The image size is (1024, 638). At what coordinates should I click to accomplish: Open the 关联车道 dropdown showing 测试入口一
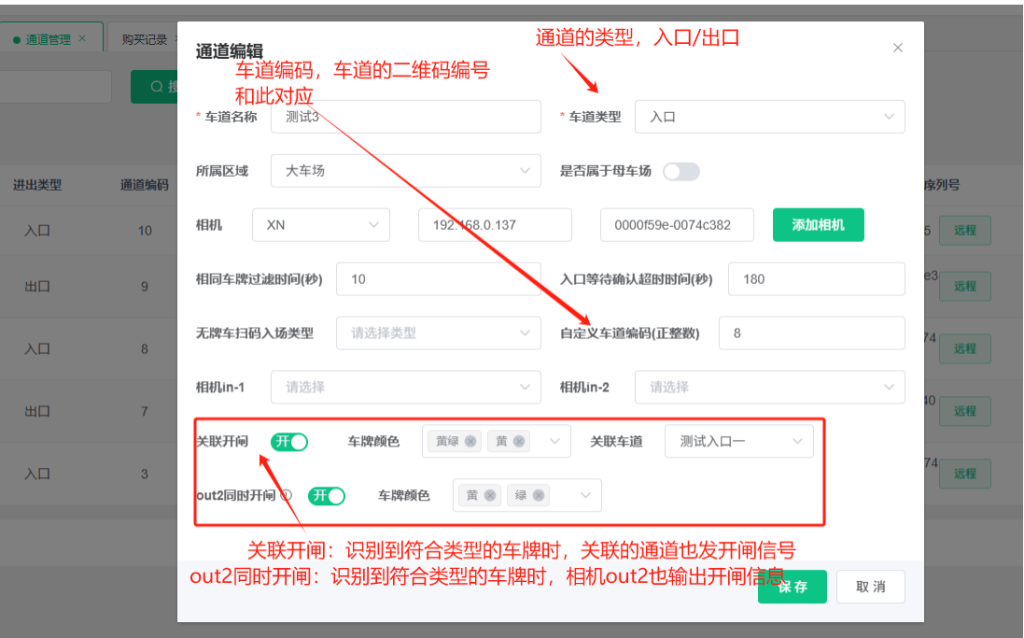739,441
